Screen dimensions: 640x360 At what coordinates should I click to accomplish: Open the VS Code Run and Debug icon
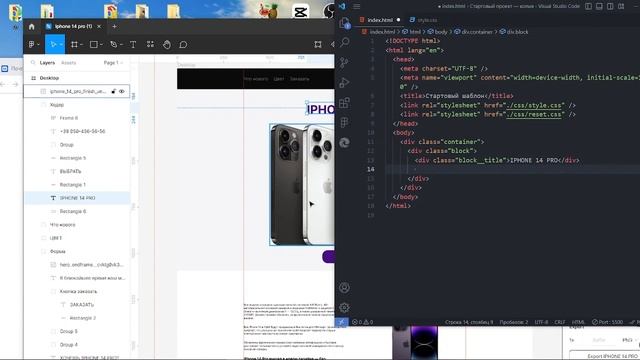click(344, 82)
